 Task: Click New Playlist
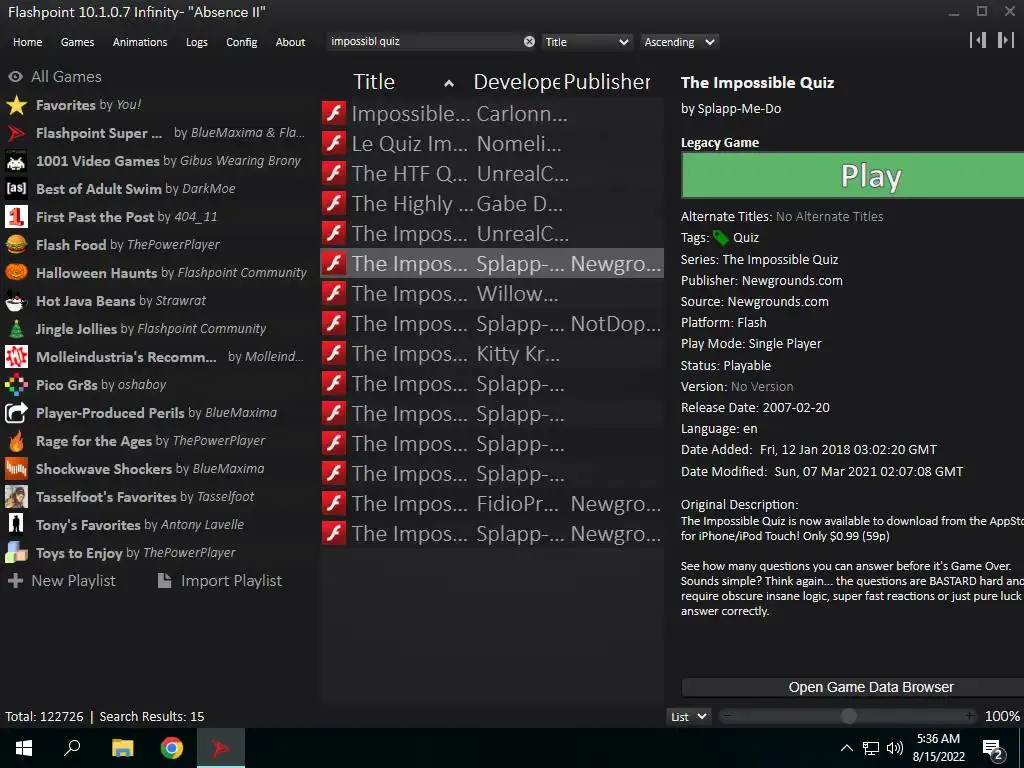61,581
